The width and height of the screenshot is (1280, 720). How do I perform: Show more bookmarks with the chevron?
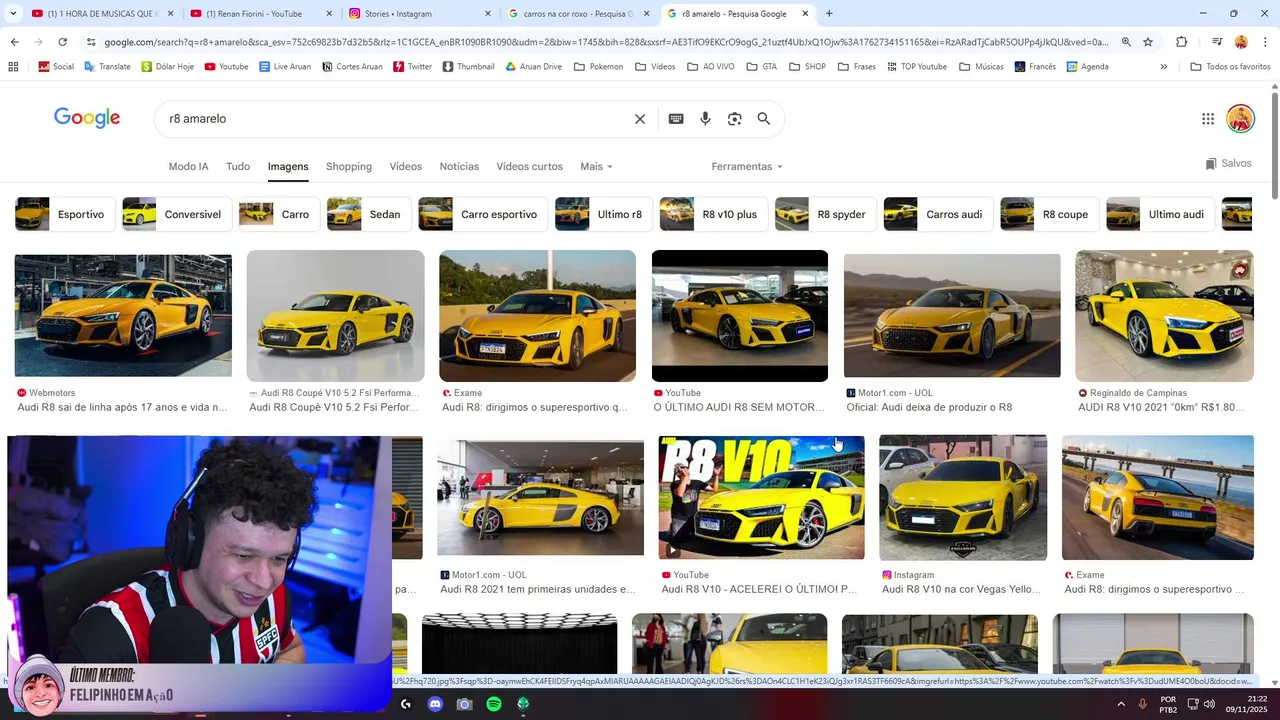[1163, 67]
